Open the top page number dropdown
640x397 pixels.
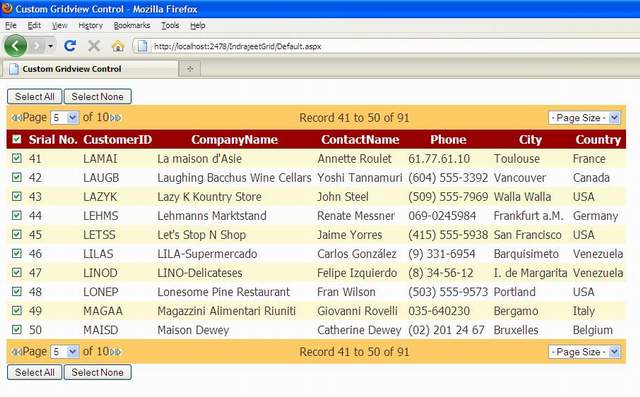pos(64,118)
